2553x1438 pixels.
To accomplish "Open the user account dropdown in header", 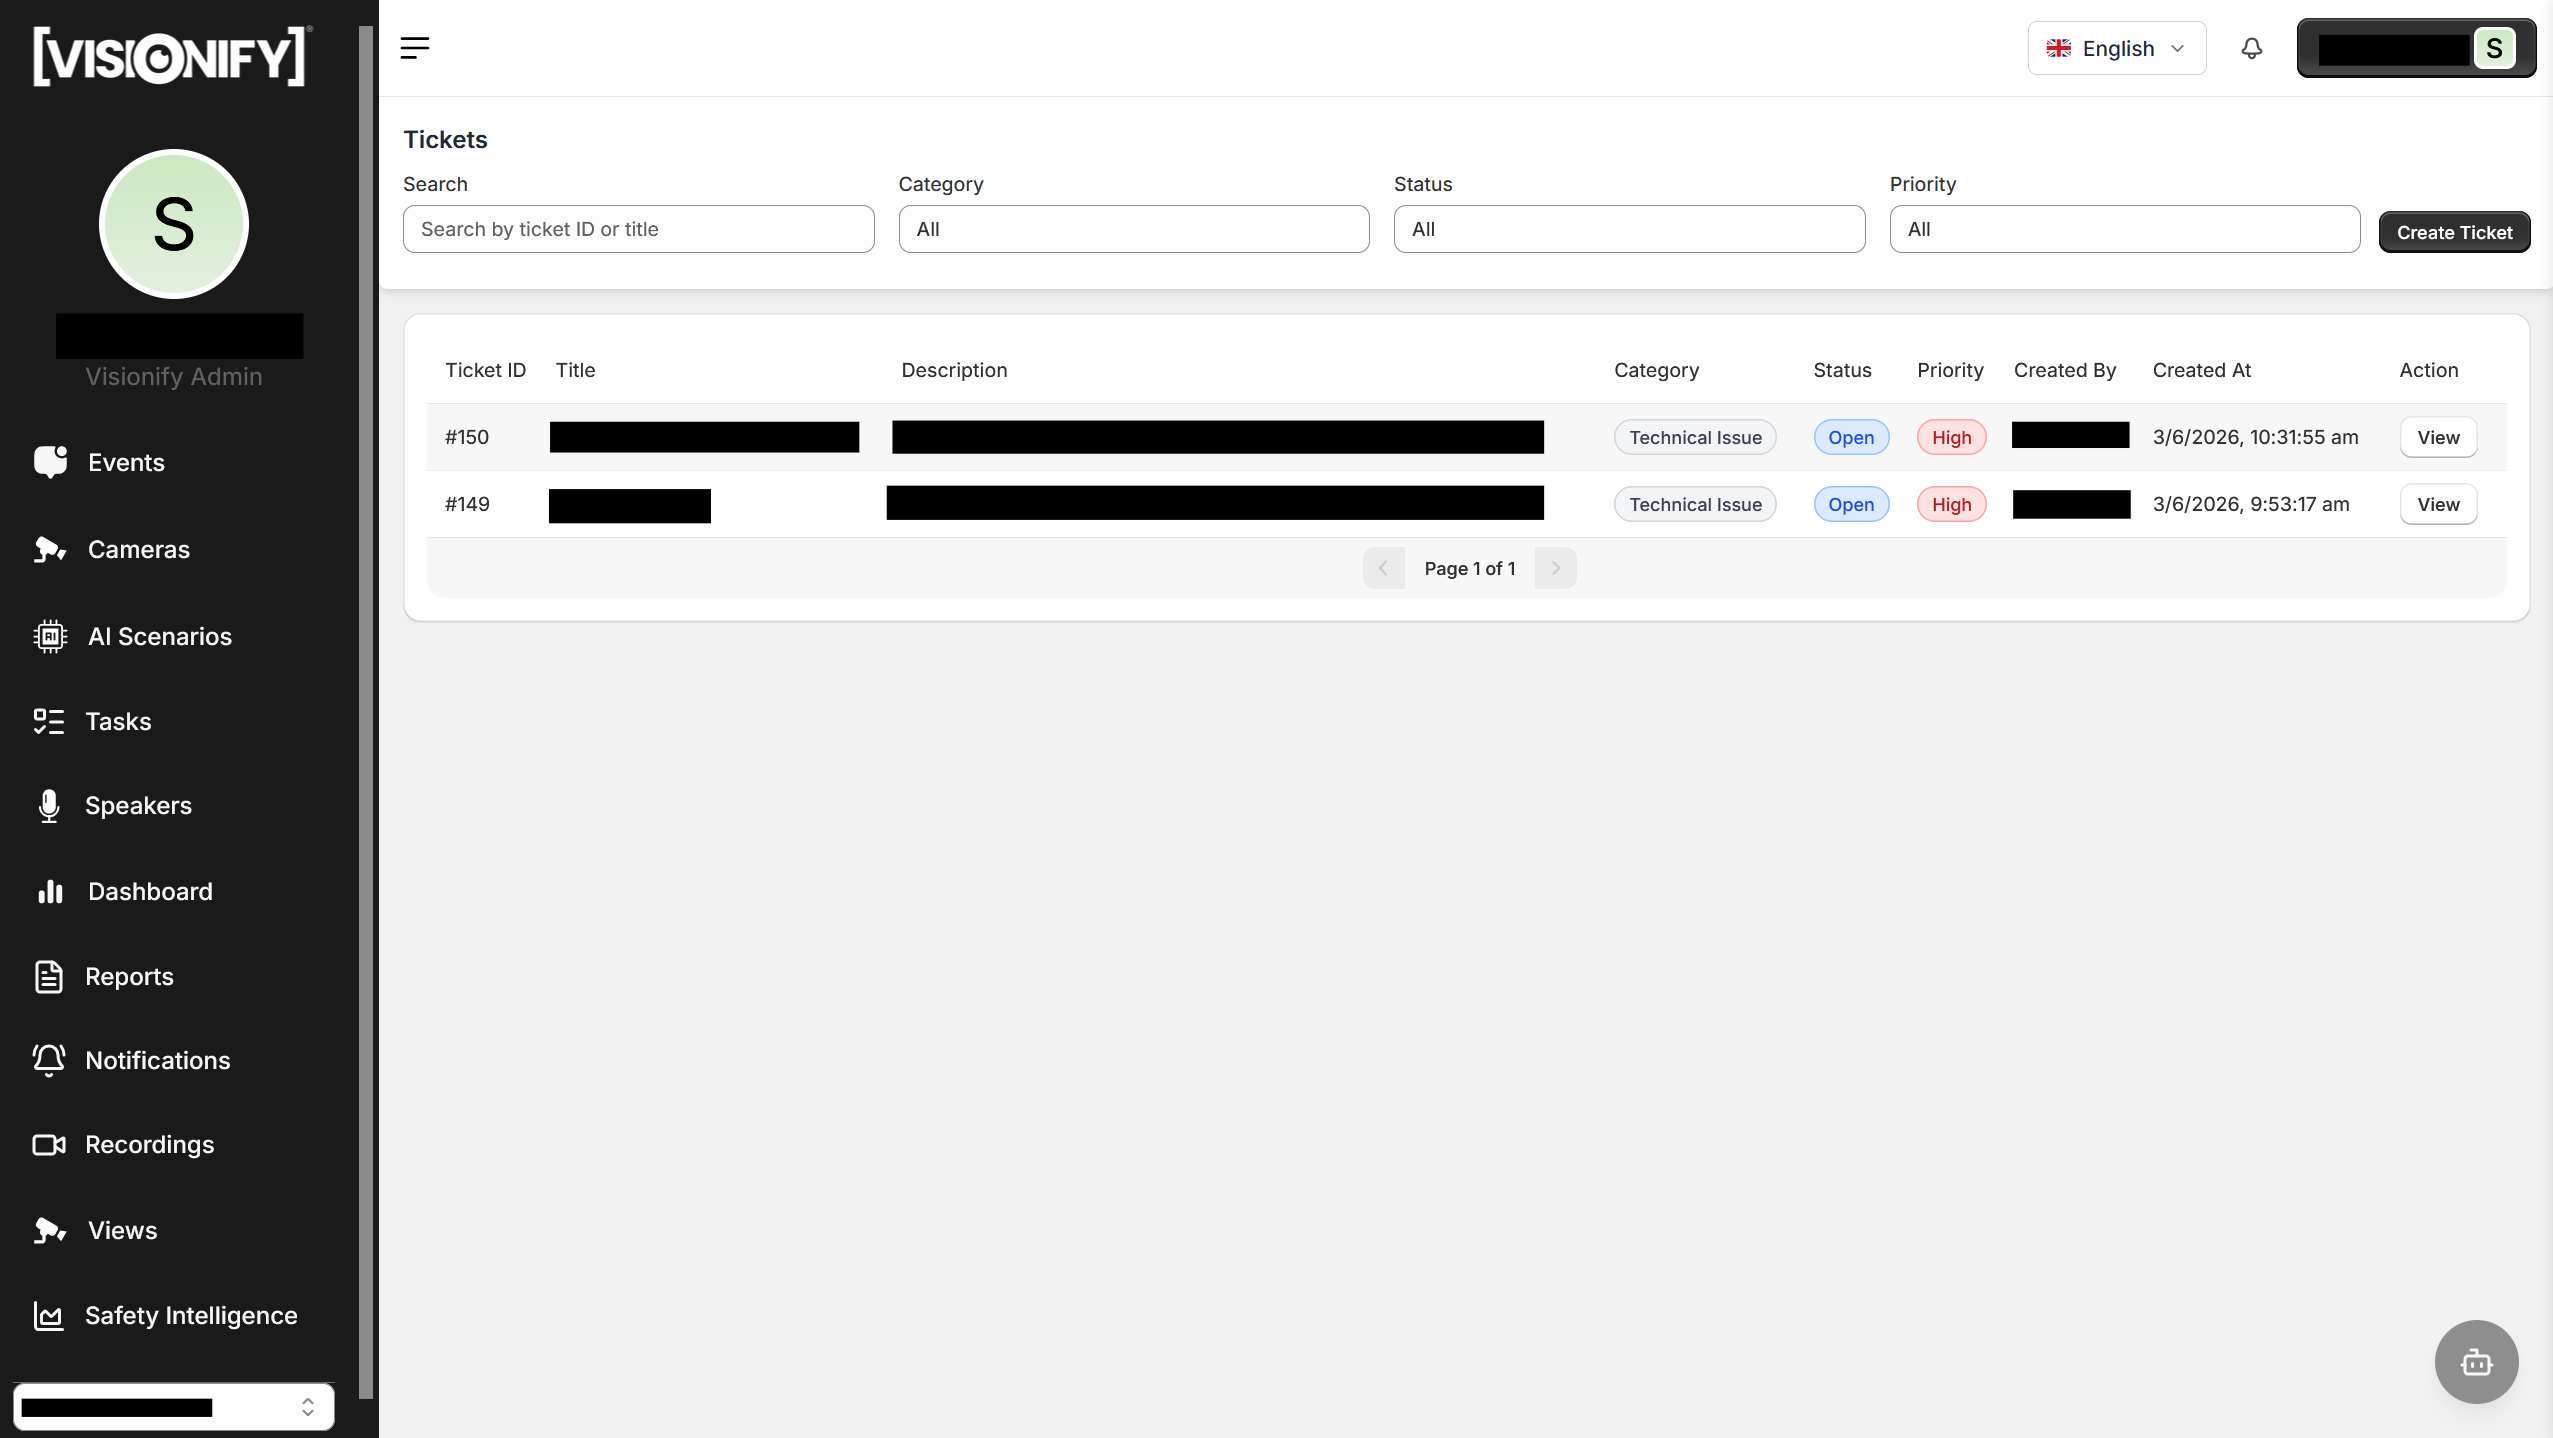I will [x=2416, y=48].
